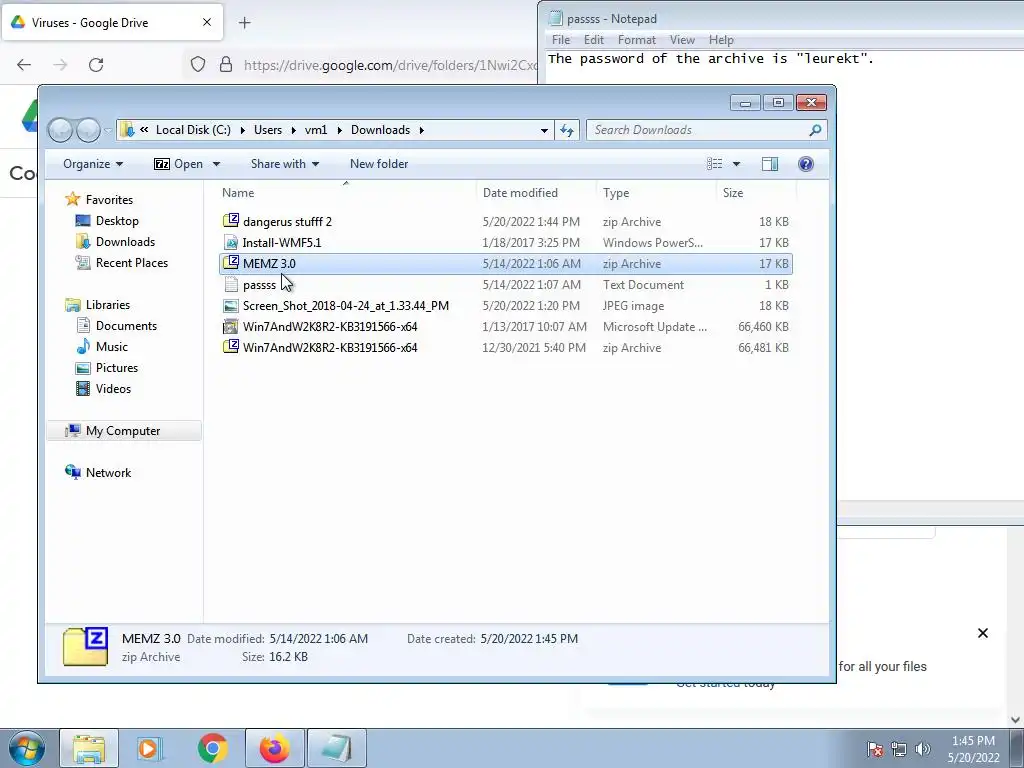This screenshot has height=768, width=1024.
Task: Open Windows Start menu
Action: (x=26, y=748)
